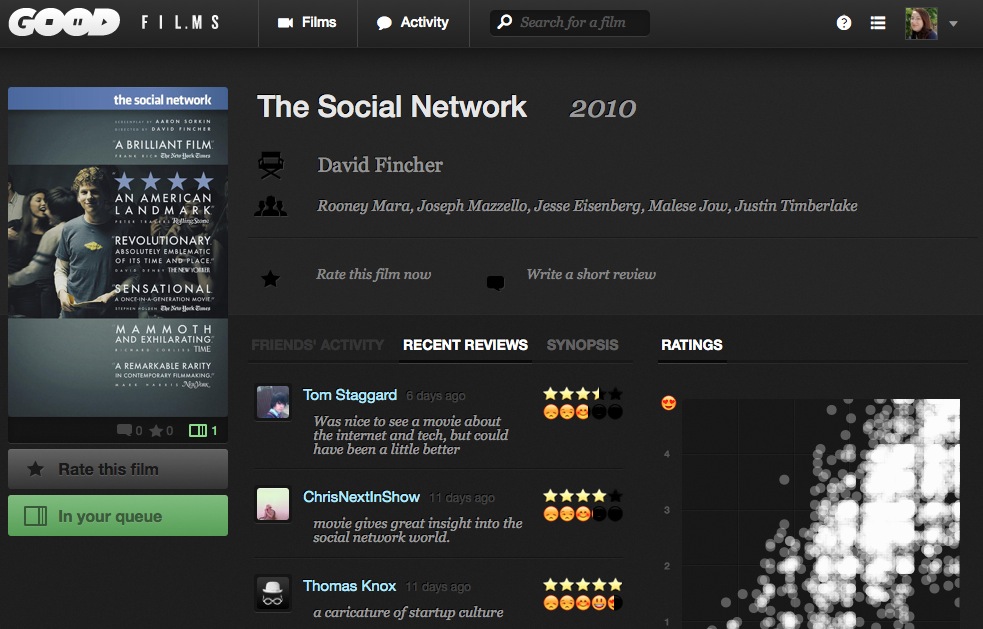Click the comment icon beside Write a short review
This screenshot has width=983, height=629.
495,283
